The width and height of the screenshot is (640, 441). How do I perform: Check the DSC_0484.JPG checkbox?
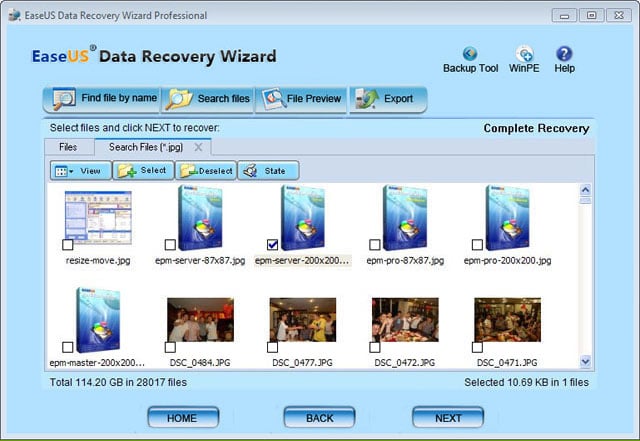tap(170, 347)
